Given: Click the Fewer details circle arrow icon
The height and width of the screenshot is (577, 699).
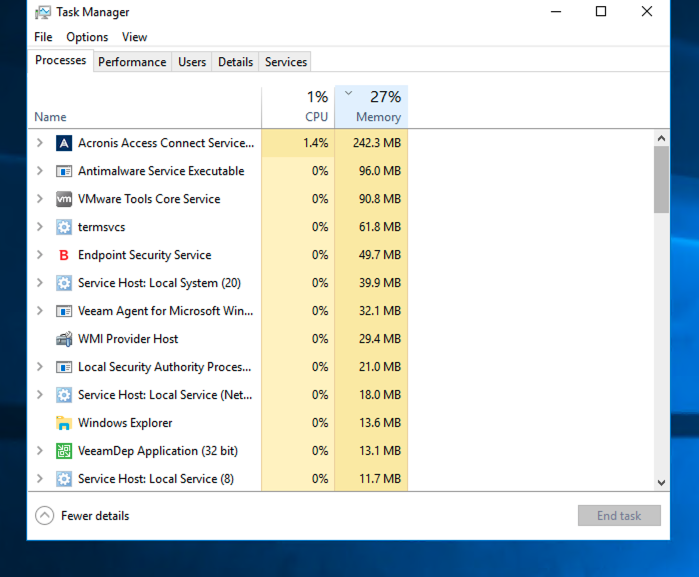Looking at the screenshot, I should point(45,515).
